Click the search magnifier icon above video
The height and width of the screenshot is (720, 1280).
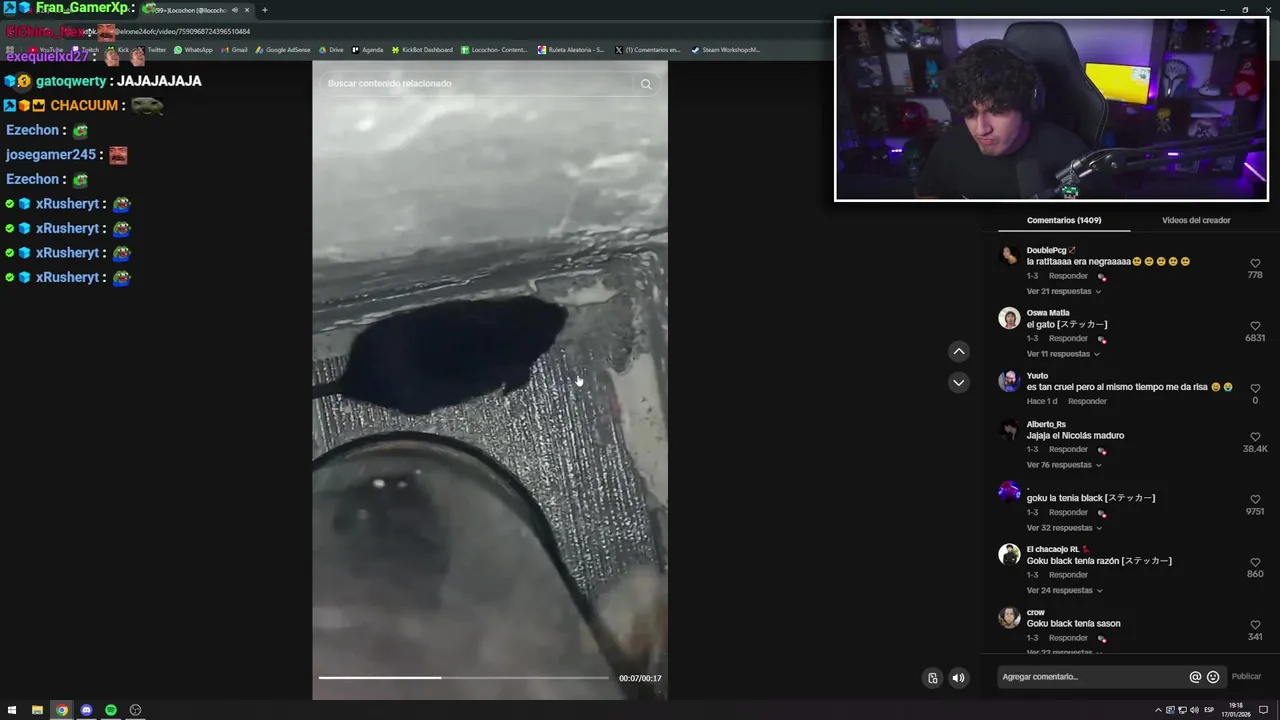point(646,84)
